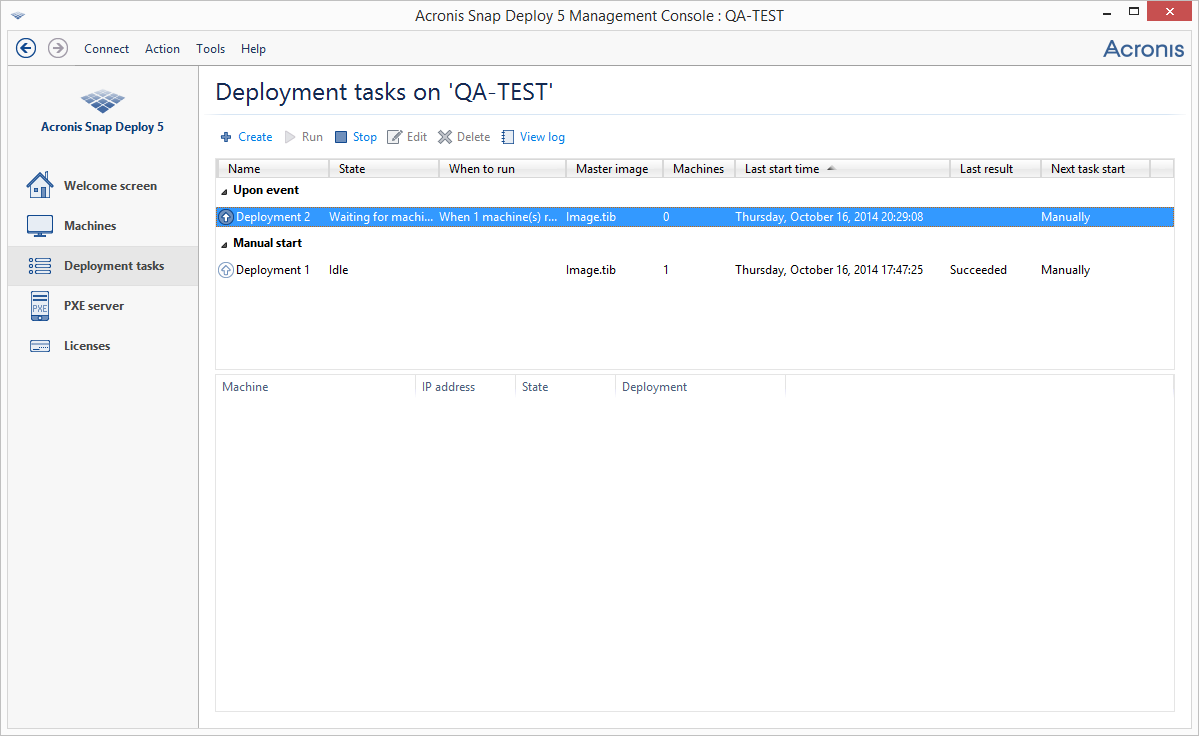Delete the selected deployment task
This screenshot has width=1199, height=736.
point(463,136)
